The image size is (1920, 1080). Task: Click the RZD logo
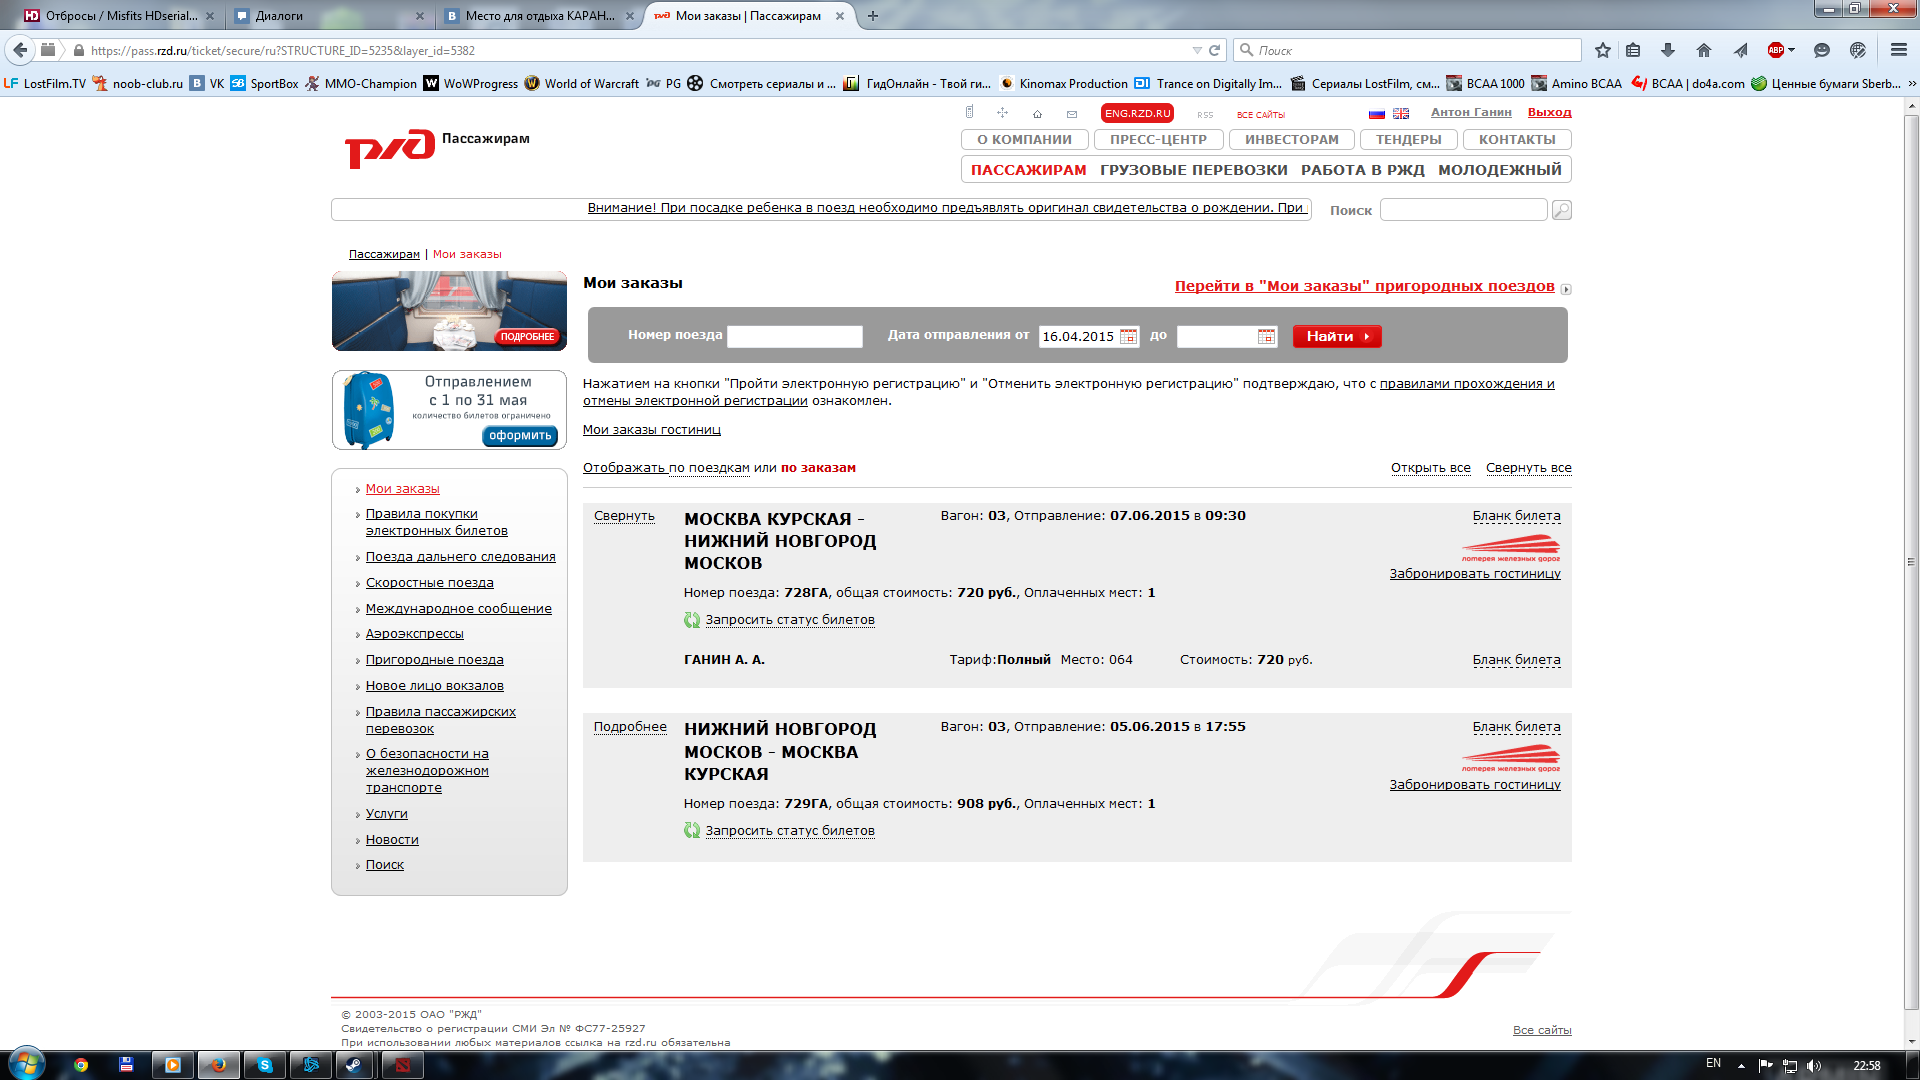tap(390, 149)
